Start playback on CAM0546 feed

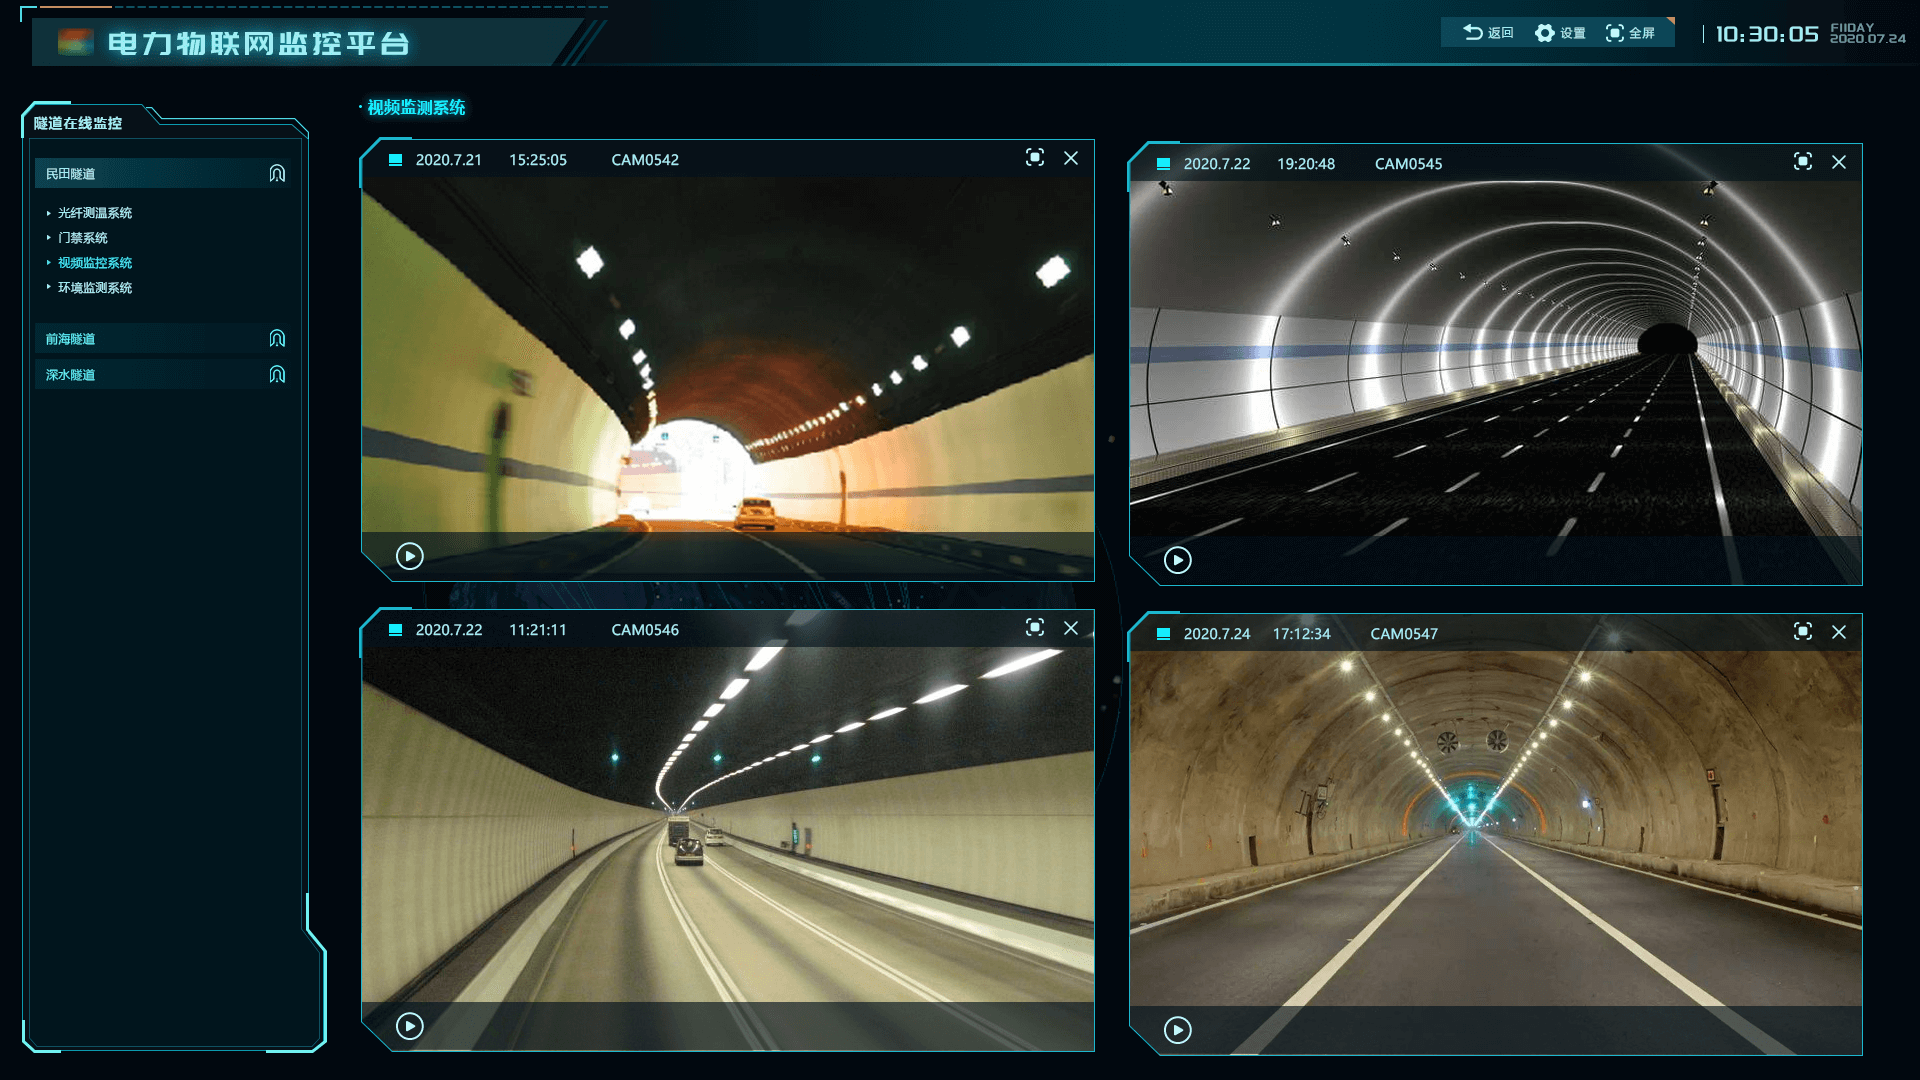pyautogui.click(x=410, y=1026)
